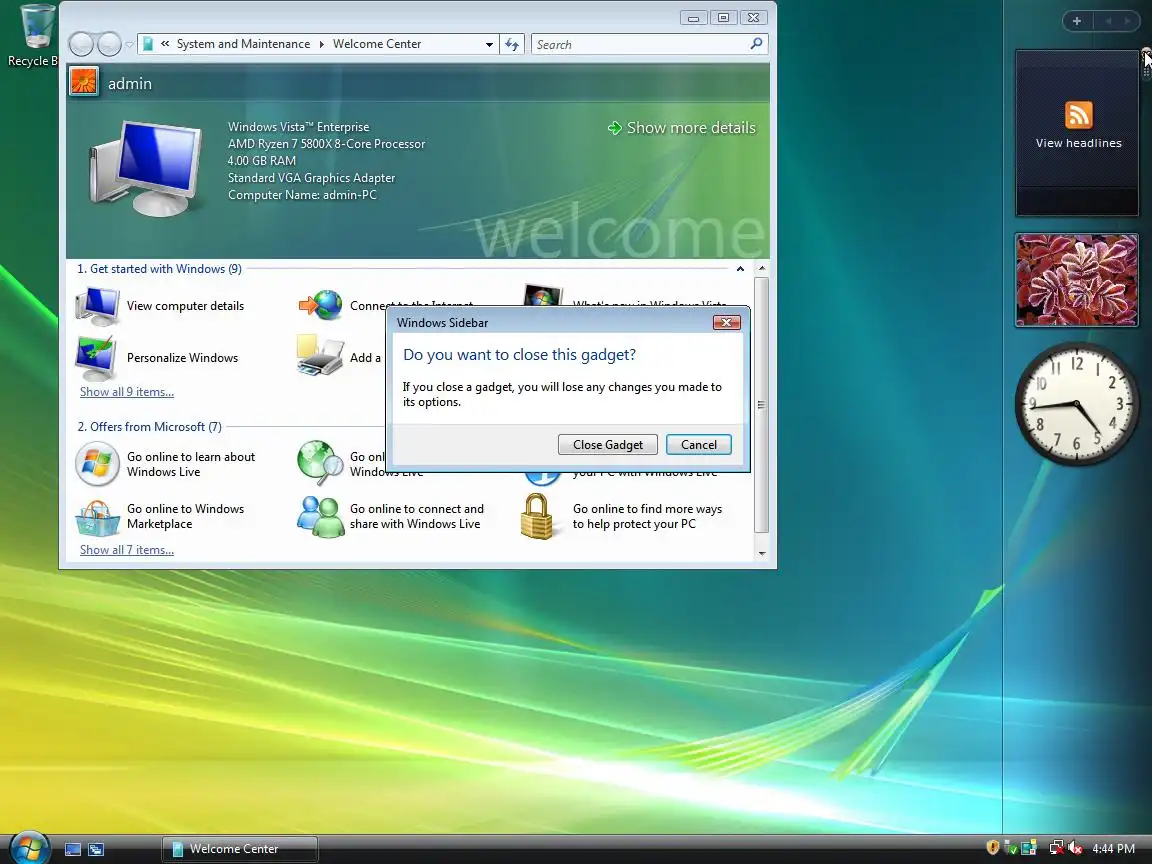Maximize the Welcome Center window
This screenshot has height=864, width=1152.
[724, 18]
